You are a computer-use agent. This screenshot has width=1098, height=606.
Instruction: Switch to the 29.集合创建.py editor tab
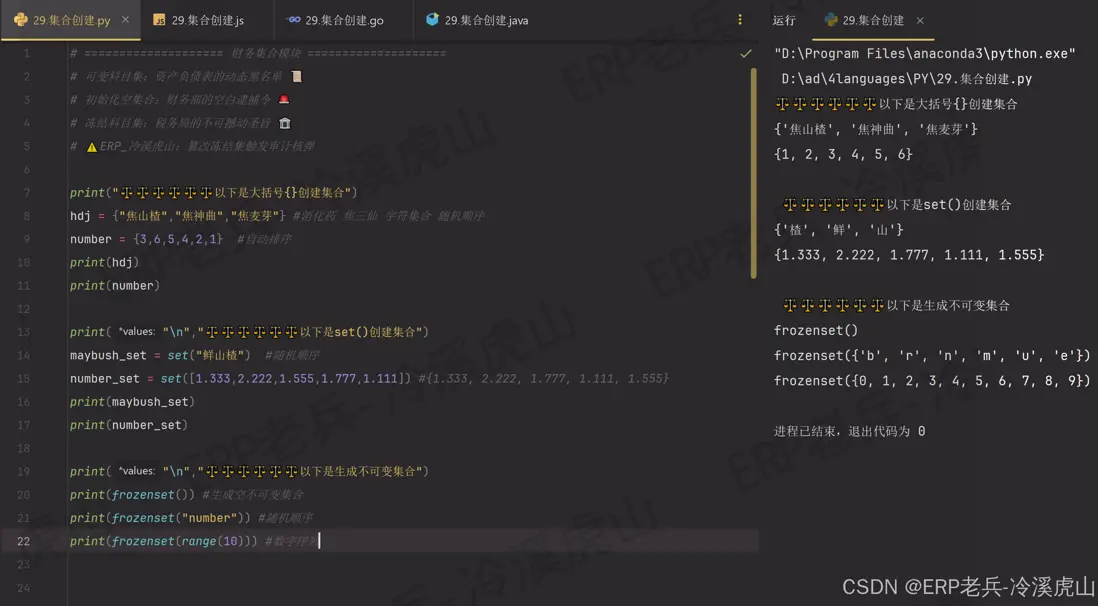[70, 20]
